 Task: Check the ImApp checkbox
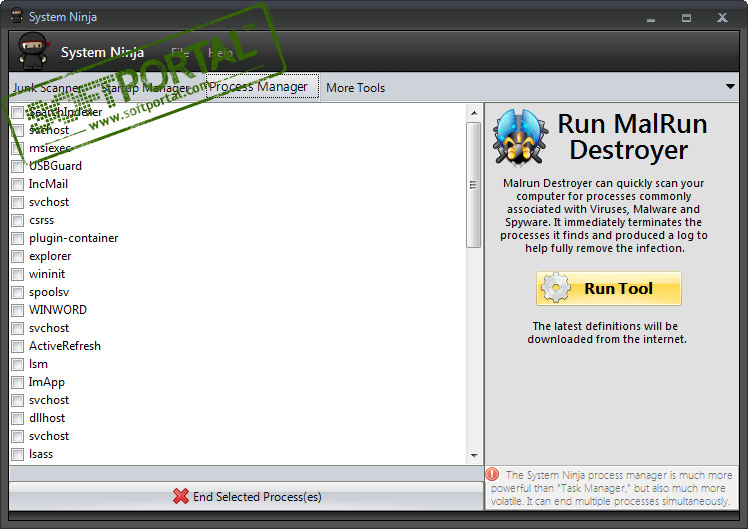pyautogui.click(x=18, y=383)
